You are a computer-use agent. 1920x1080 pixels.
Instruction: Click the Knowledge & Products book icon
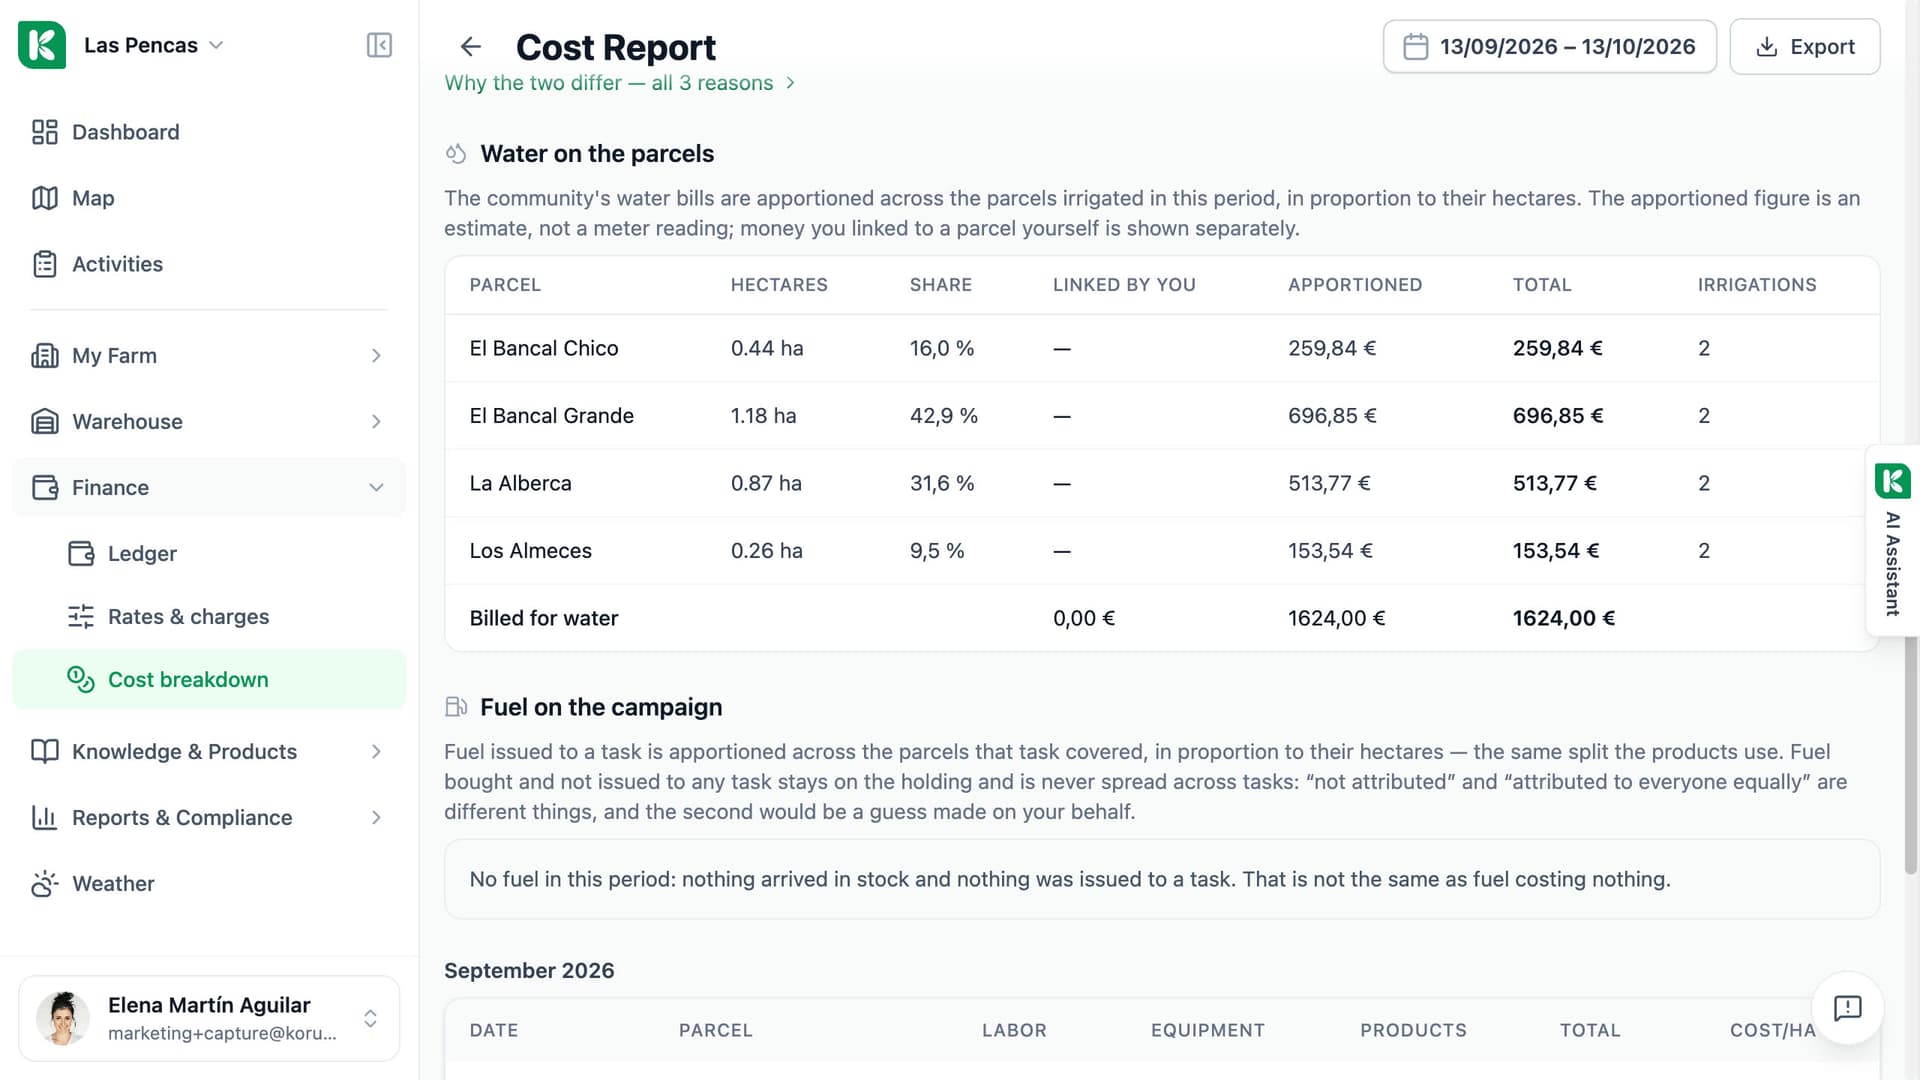point(45,752)
